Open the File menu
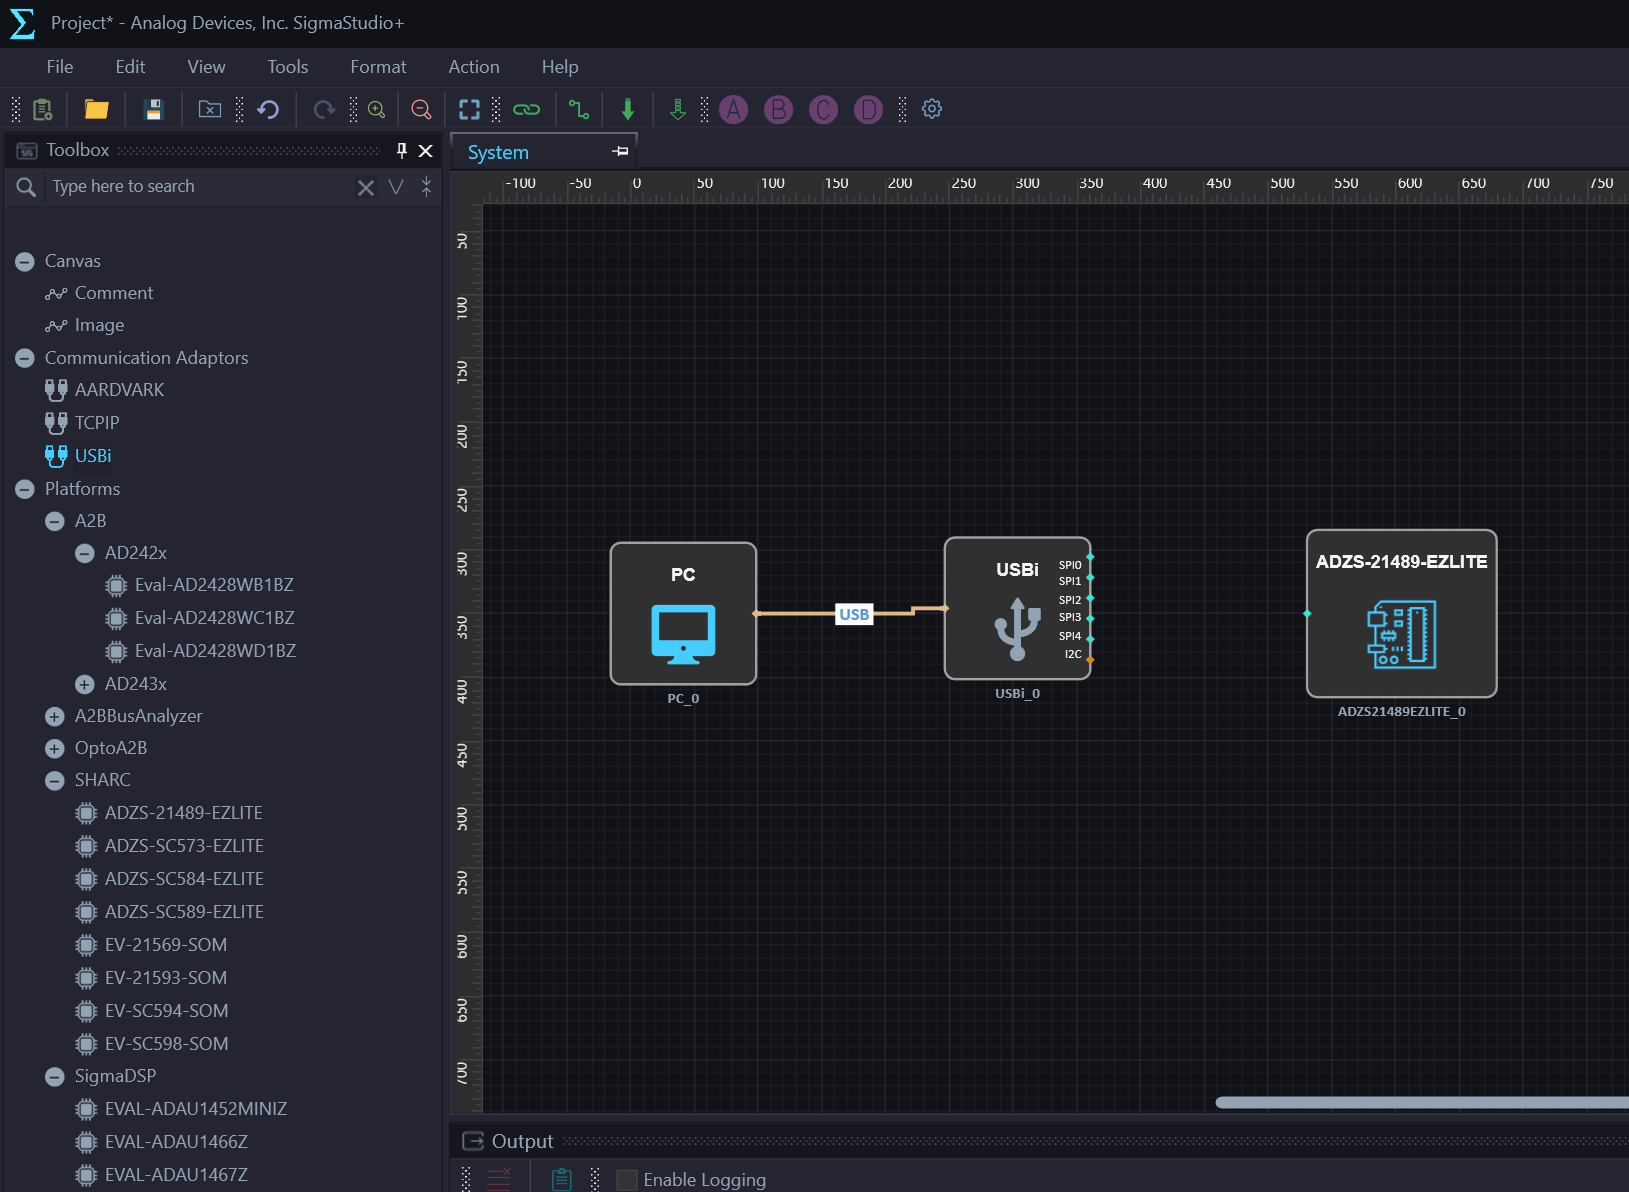This screenshot has height=1192, width=1629. (x=60, y=67)
